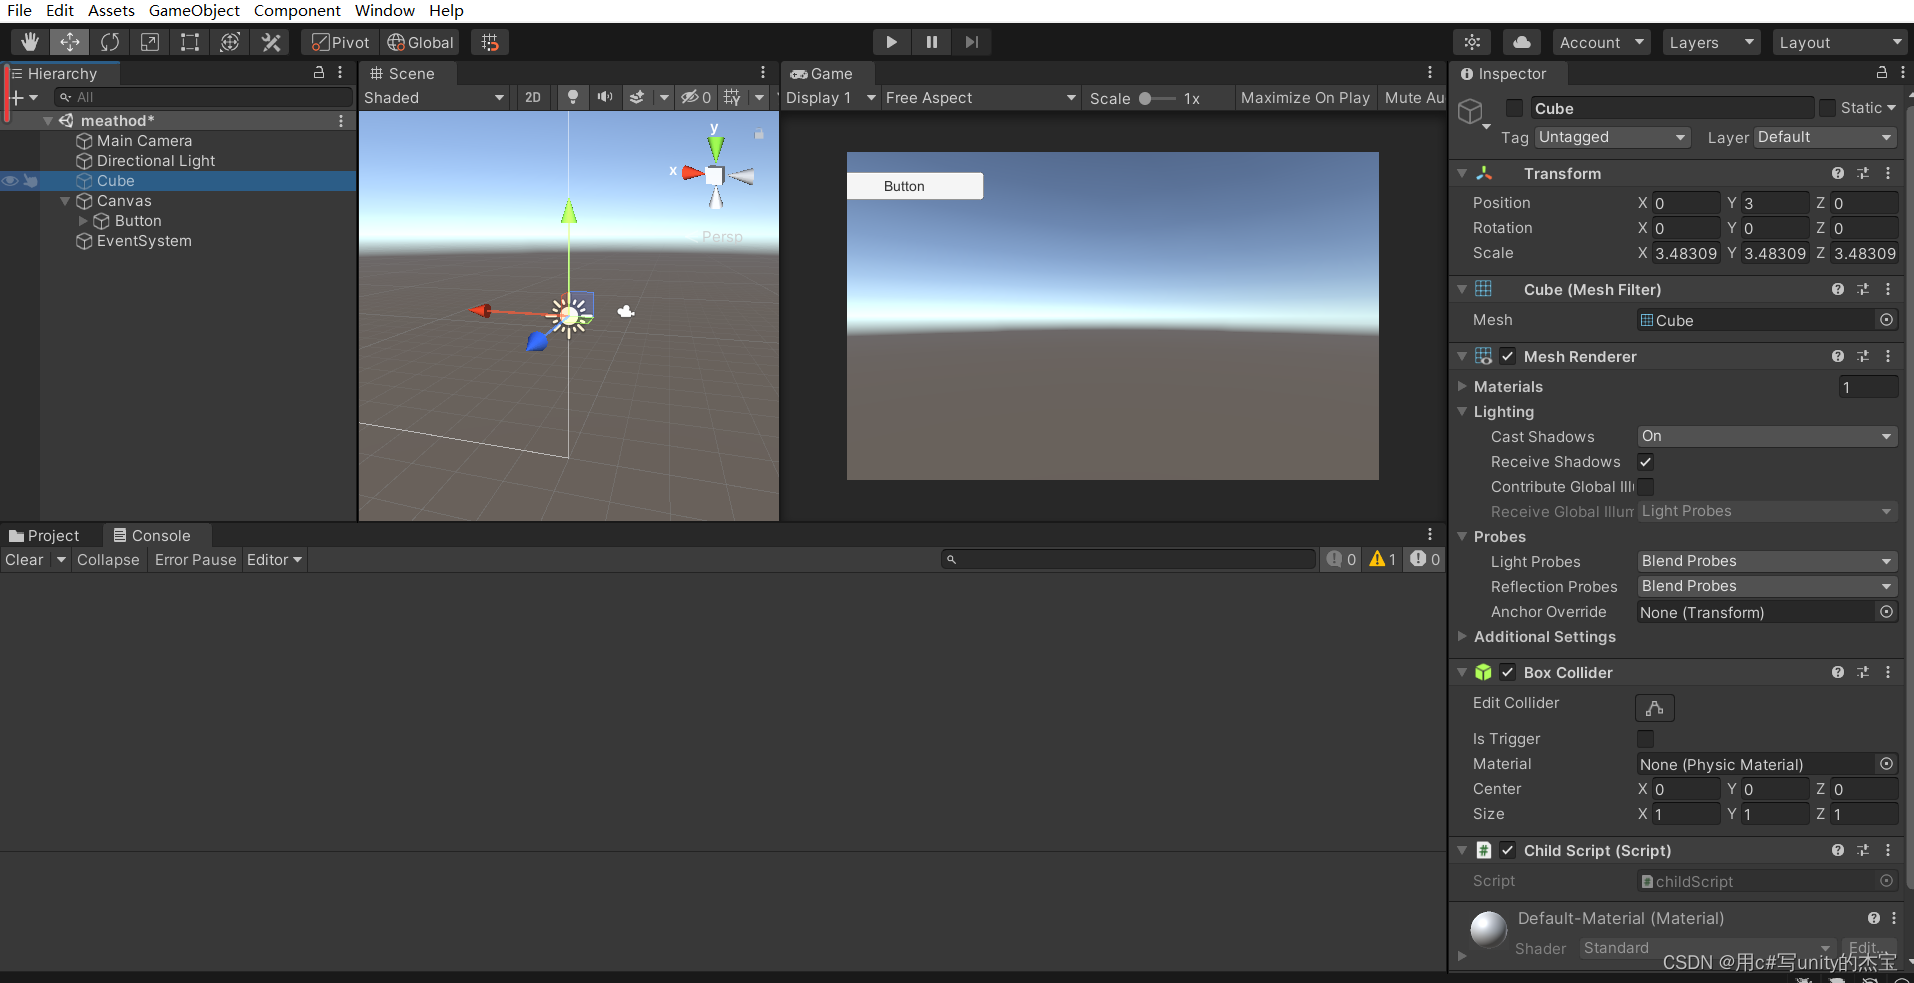This screenshot has width=1914, height=983.
Task: Open Shaded draw mode dropdown
Action: 434,97
